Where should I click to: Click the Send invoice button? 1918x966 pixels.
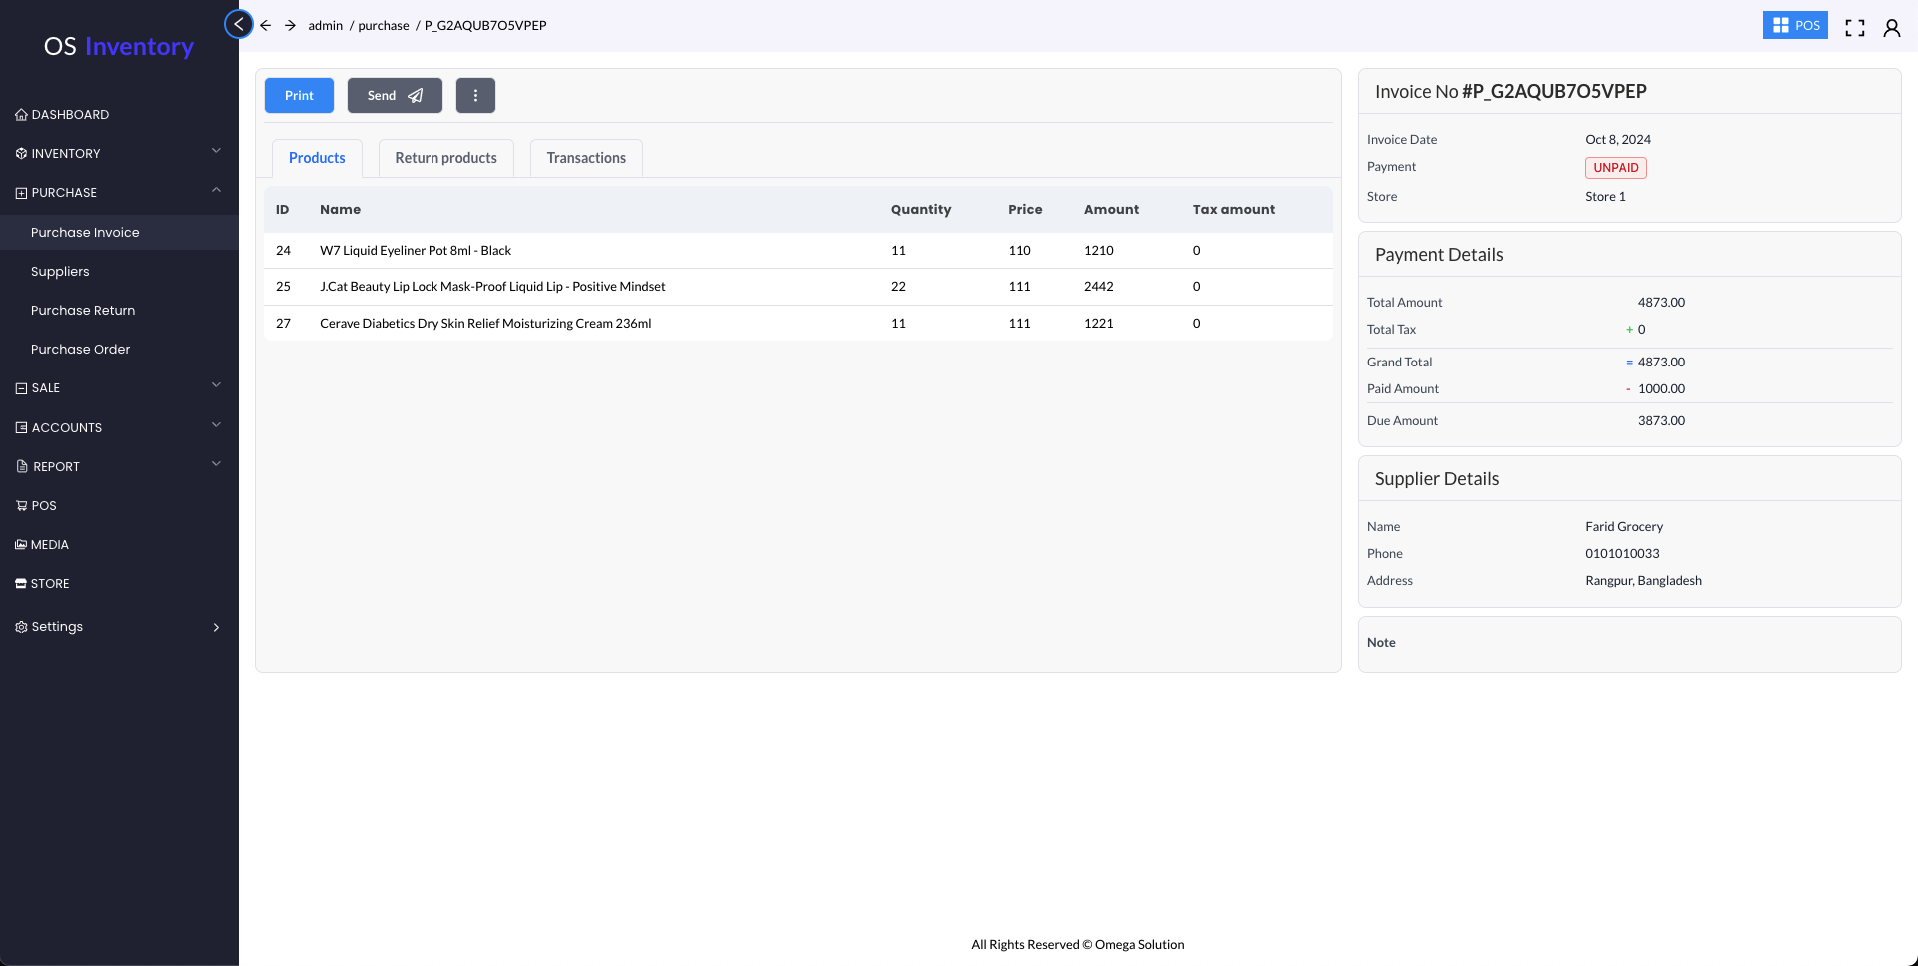pos(394,96)
